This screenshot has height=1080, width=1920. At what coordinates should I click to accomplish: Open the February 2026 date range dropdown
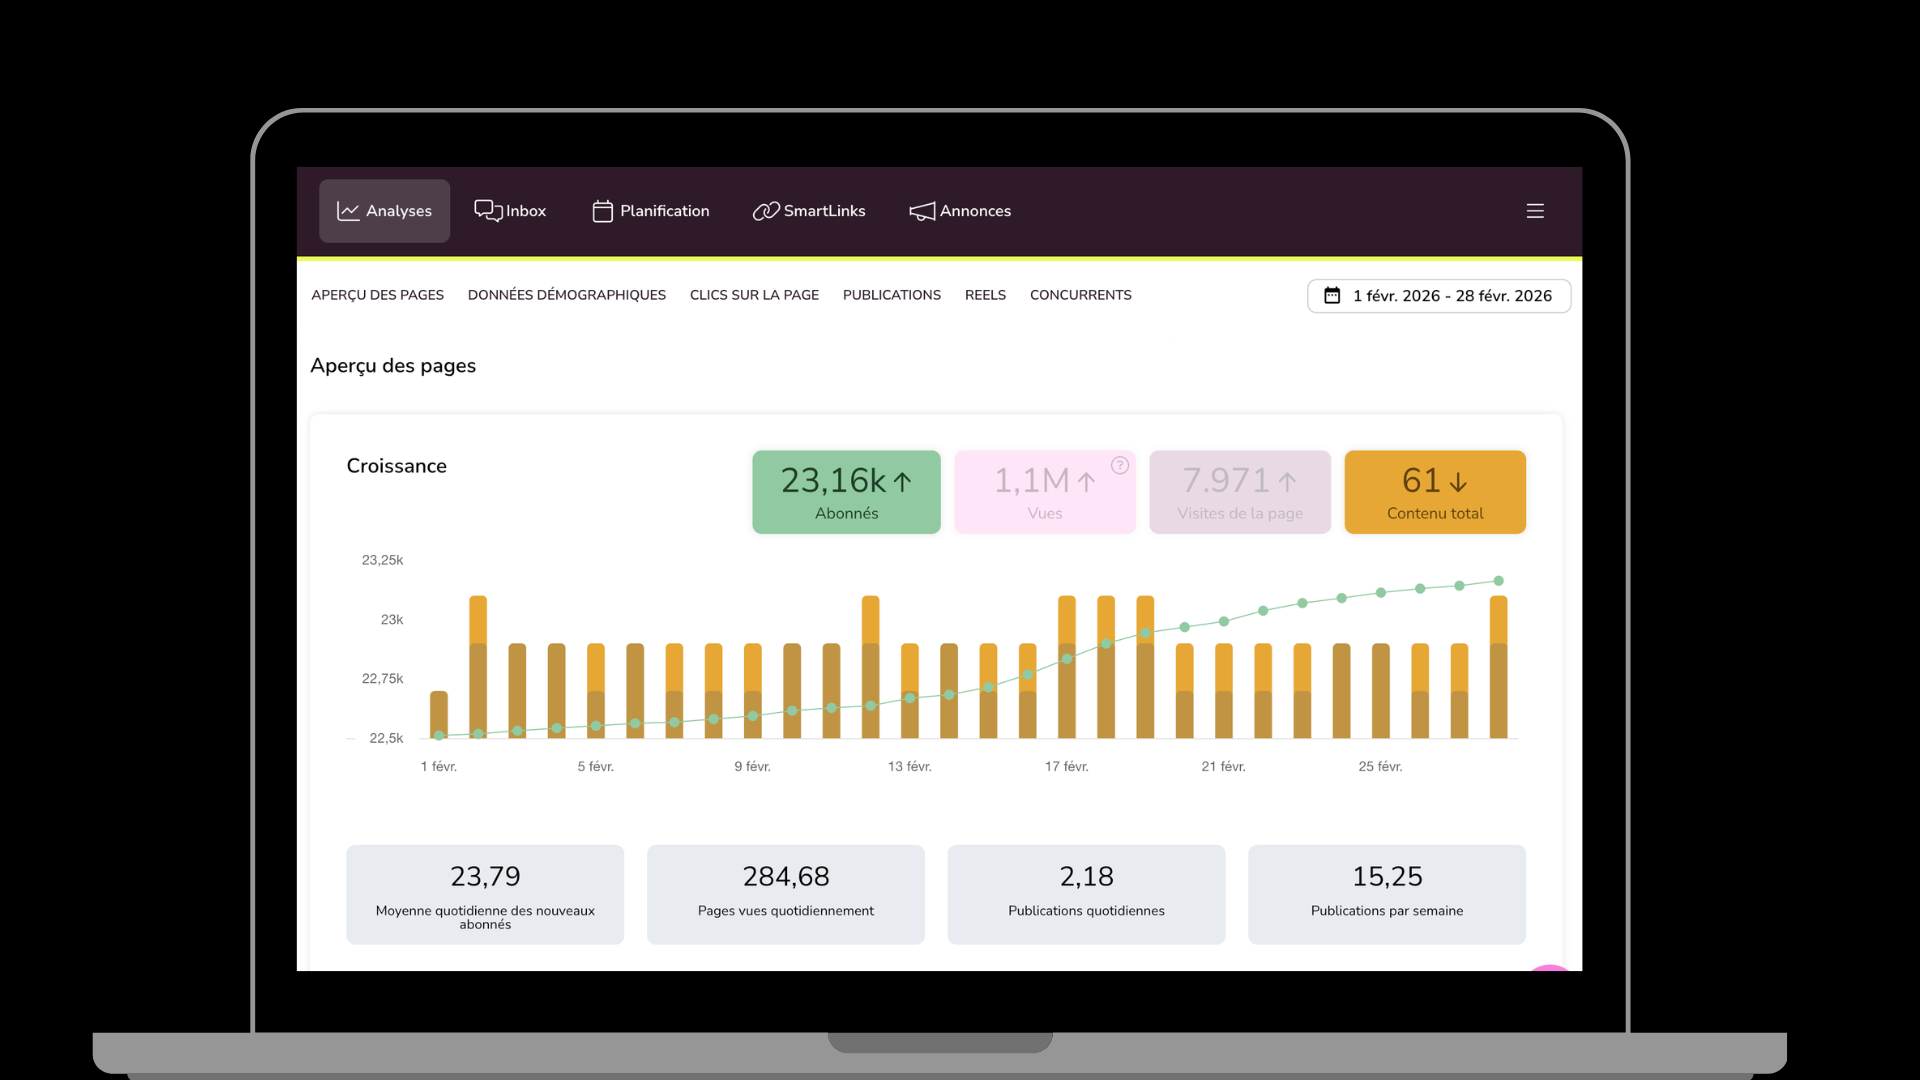tap(1451, 296)
